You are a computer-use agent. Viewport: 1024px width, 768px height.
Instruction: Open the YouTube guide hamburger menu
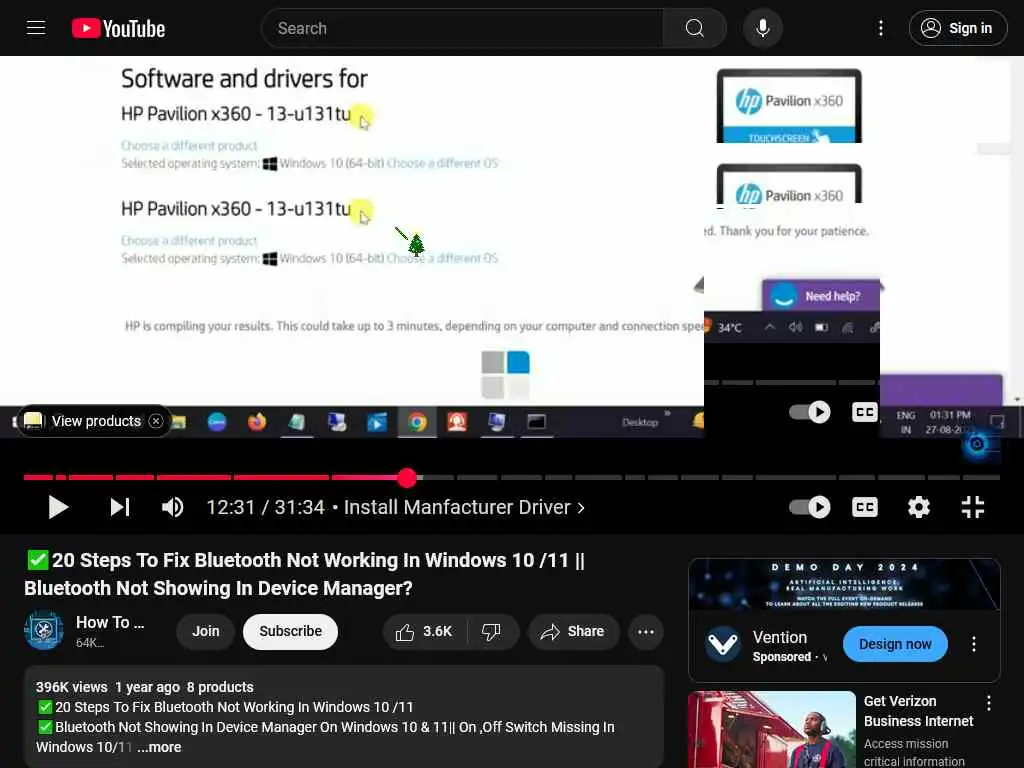[35, 28]
